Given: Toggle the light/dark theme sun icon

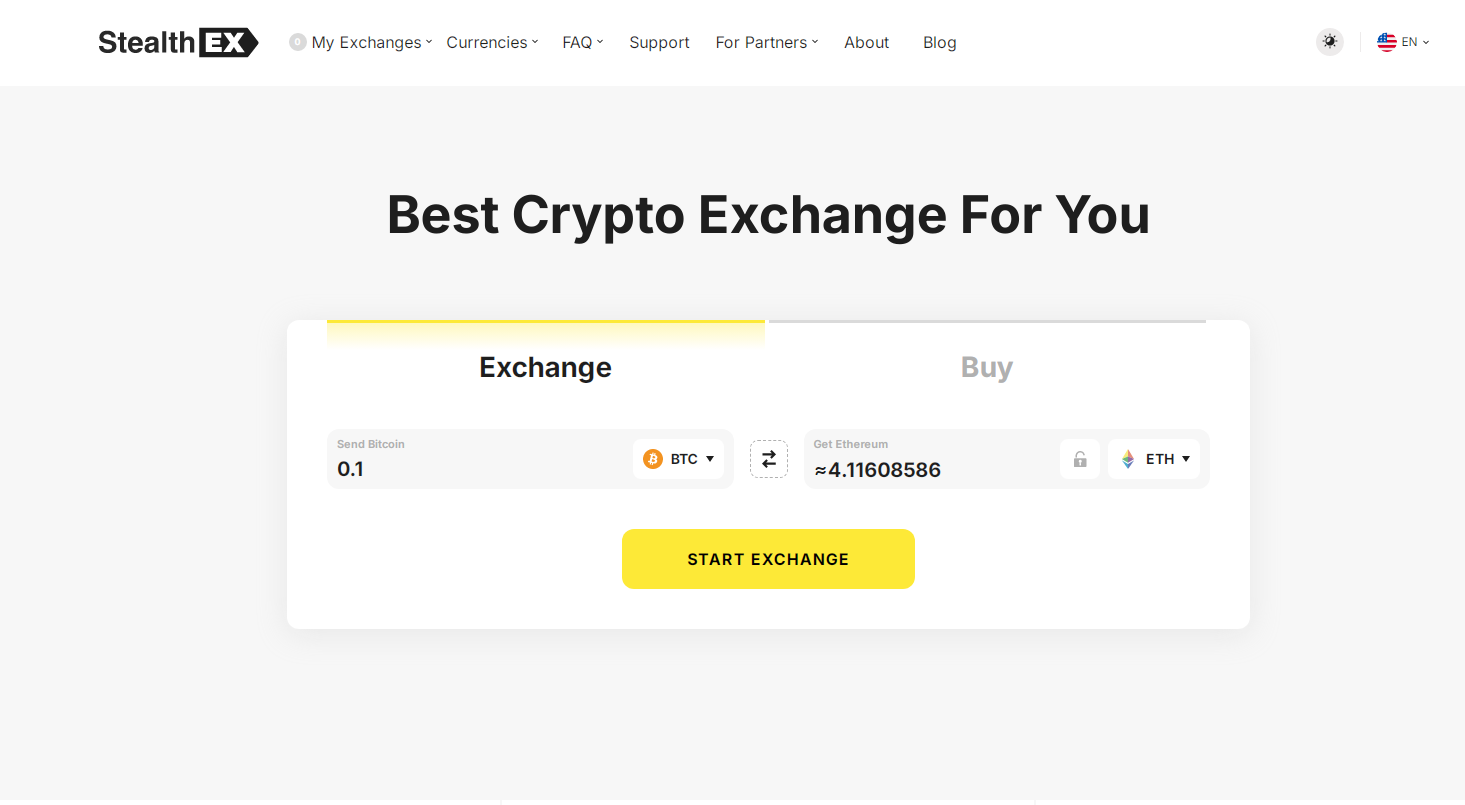Looking at the screenshot, I should pyautogui.click(x=1329, y=42).
